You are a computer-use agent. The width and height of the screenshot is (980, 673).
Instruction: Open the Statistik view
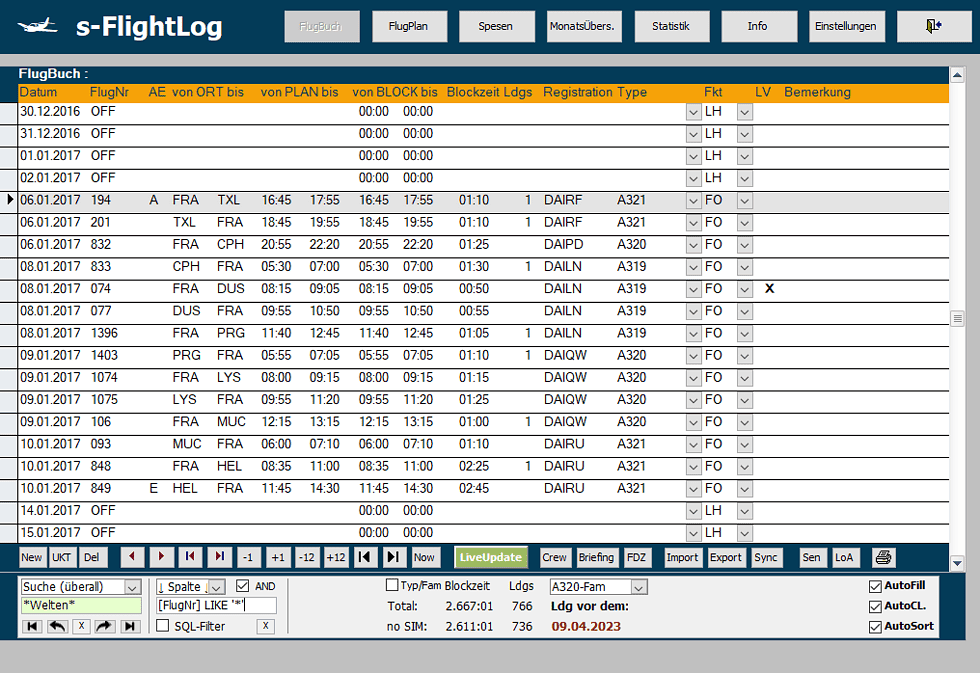coord(671,27)
